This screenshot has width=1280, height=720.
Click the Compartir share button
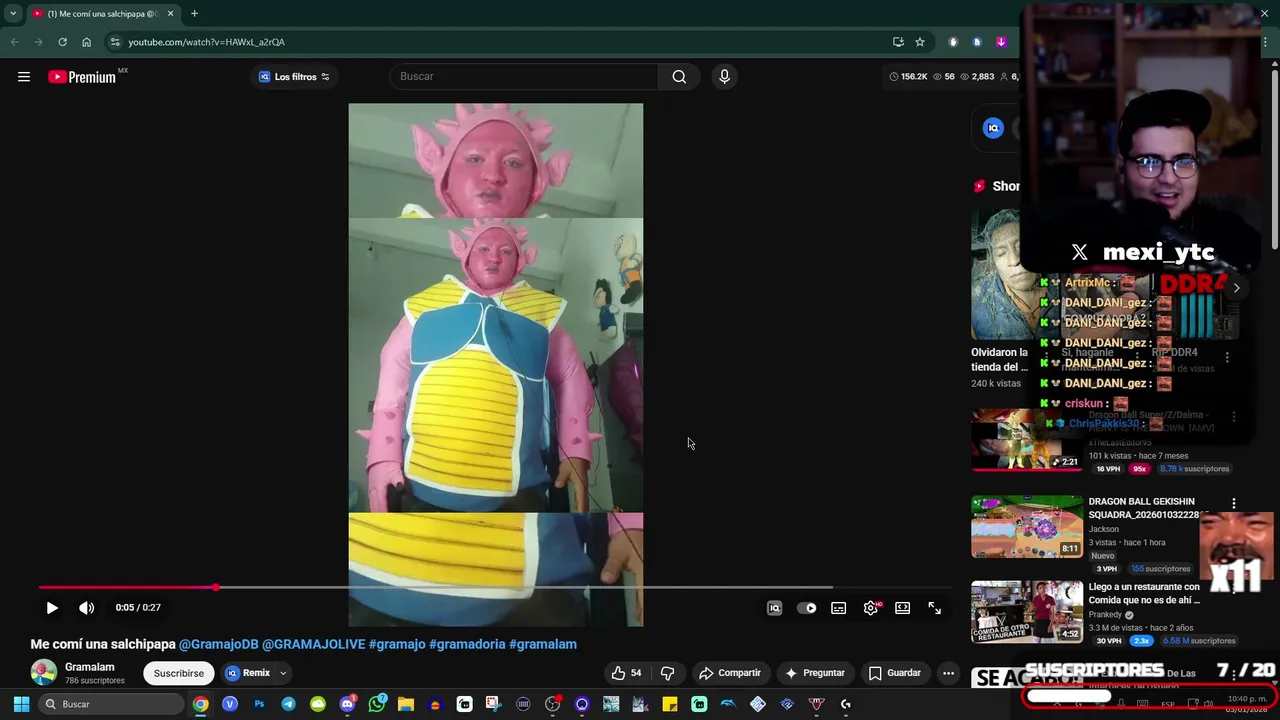coord(730,673)
